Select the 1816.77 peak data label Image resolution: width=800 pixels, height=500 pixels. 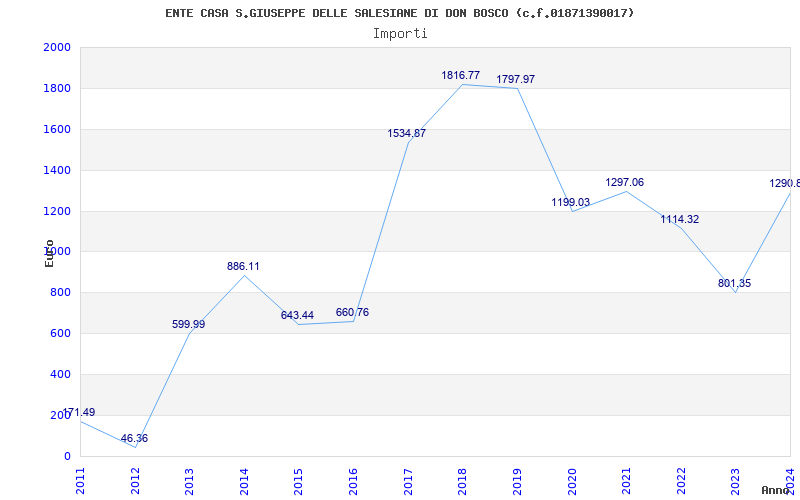pyautogui.click(x=461, y=76)
